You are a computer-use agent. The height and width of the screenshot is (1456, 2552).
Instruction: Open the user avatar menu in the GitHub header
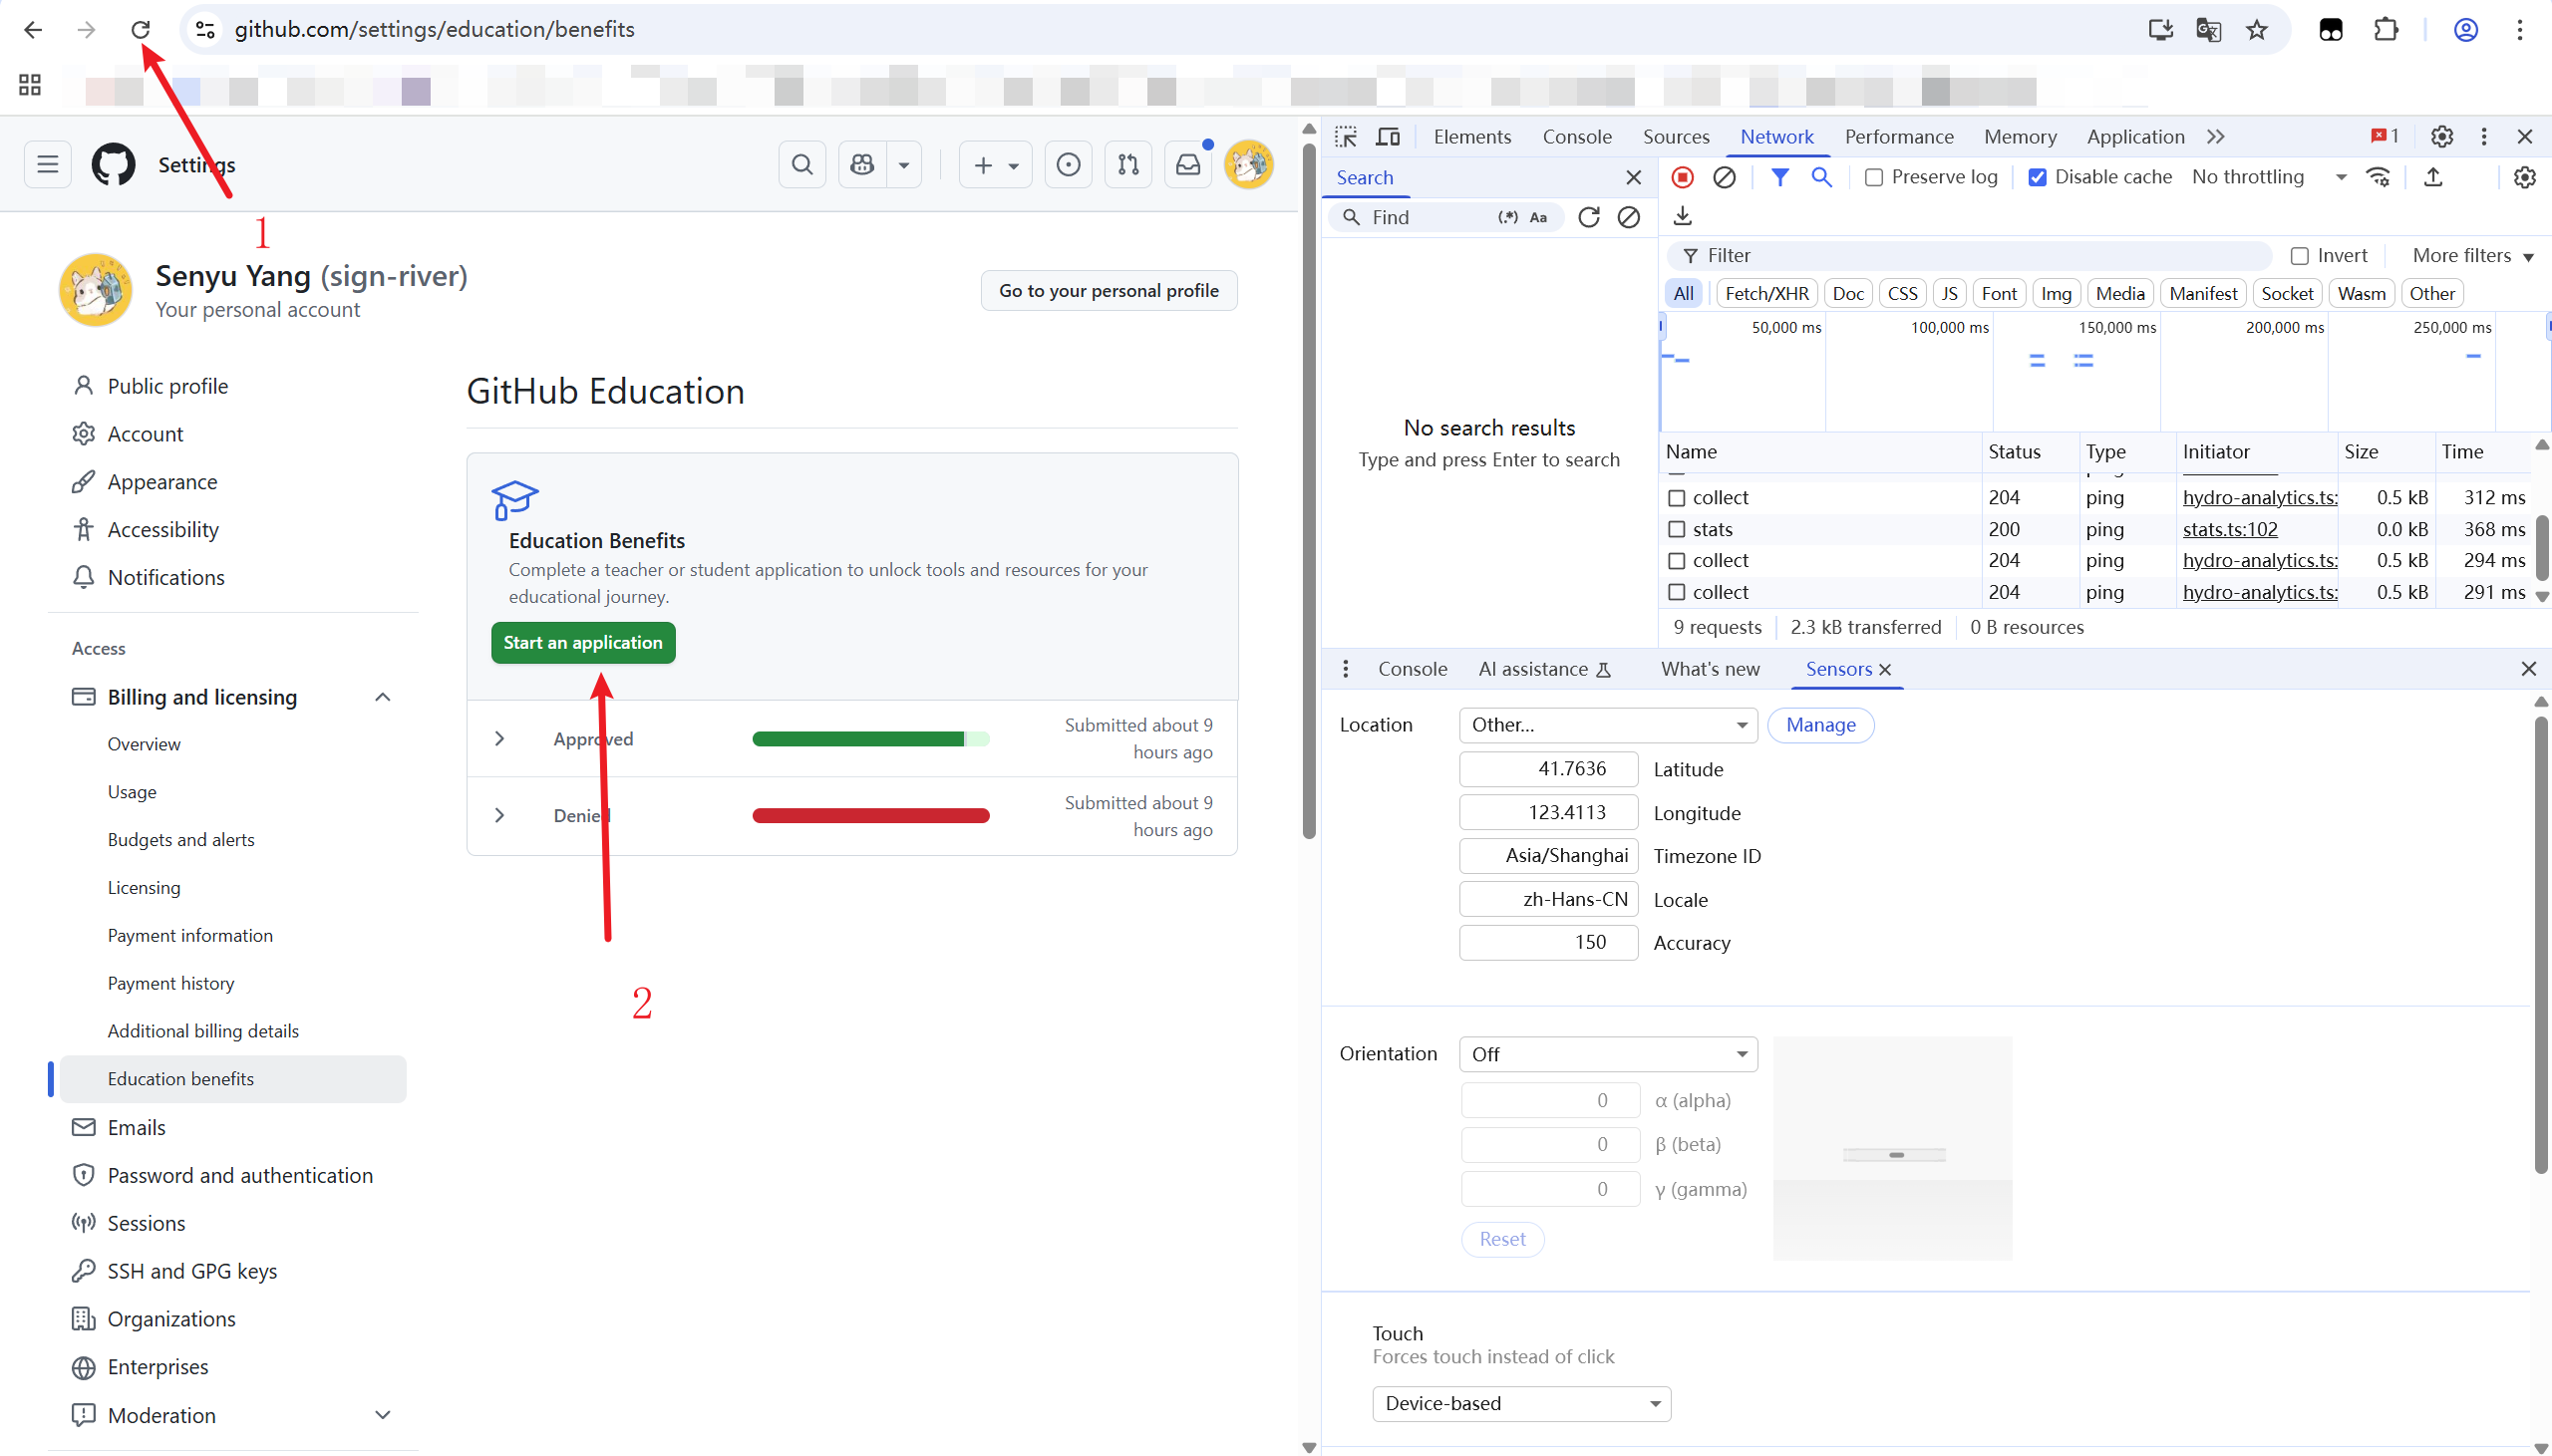click(x=1249, y=164)
